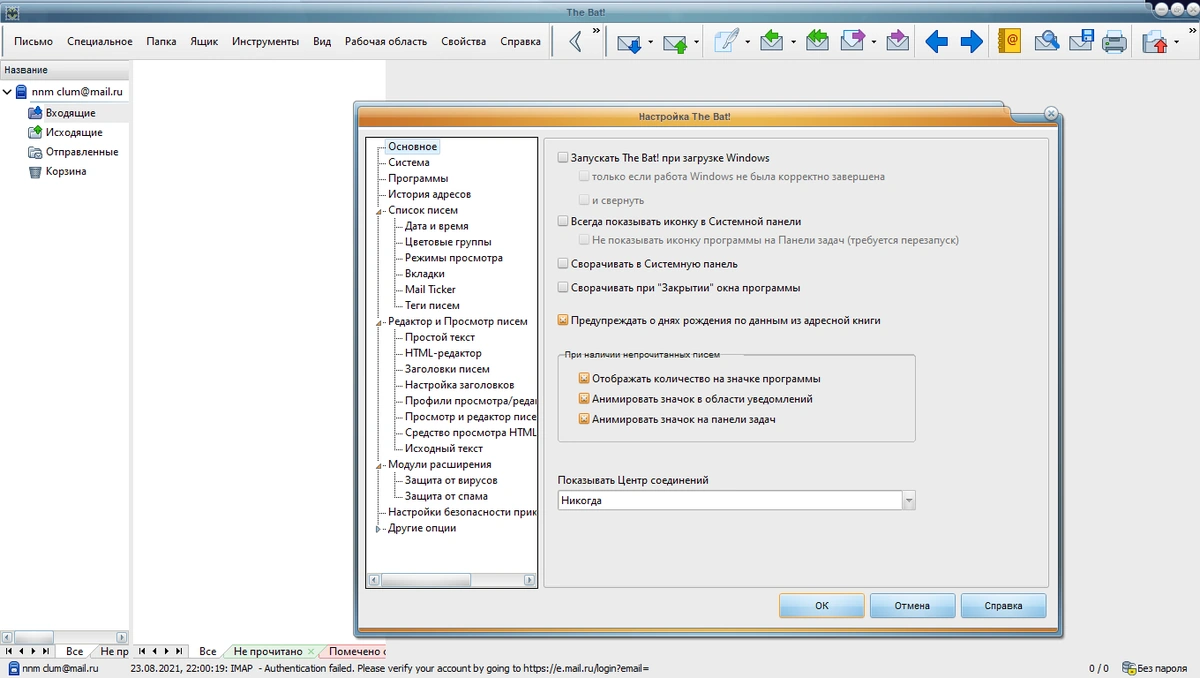The width and height of the screenshot is (1200, 678).
Task: Expand the Другие опции tree node
Action: [x=379, y=529]
